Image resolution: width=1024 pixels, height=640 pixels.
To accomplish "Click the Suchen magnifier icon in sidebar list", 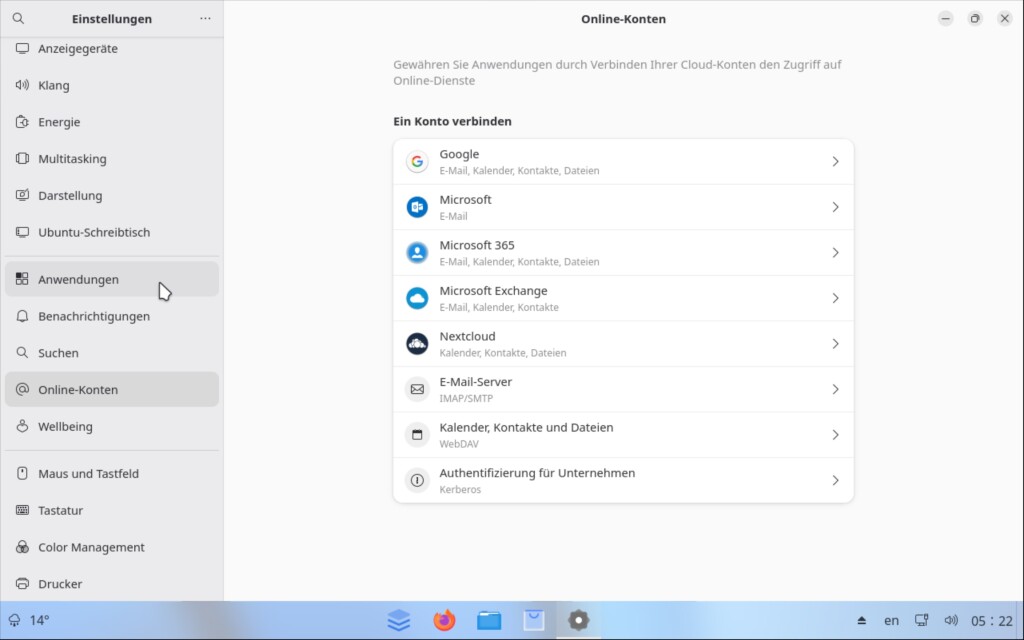I will pyautogui.click(x=22, y=353).
